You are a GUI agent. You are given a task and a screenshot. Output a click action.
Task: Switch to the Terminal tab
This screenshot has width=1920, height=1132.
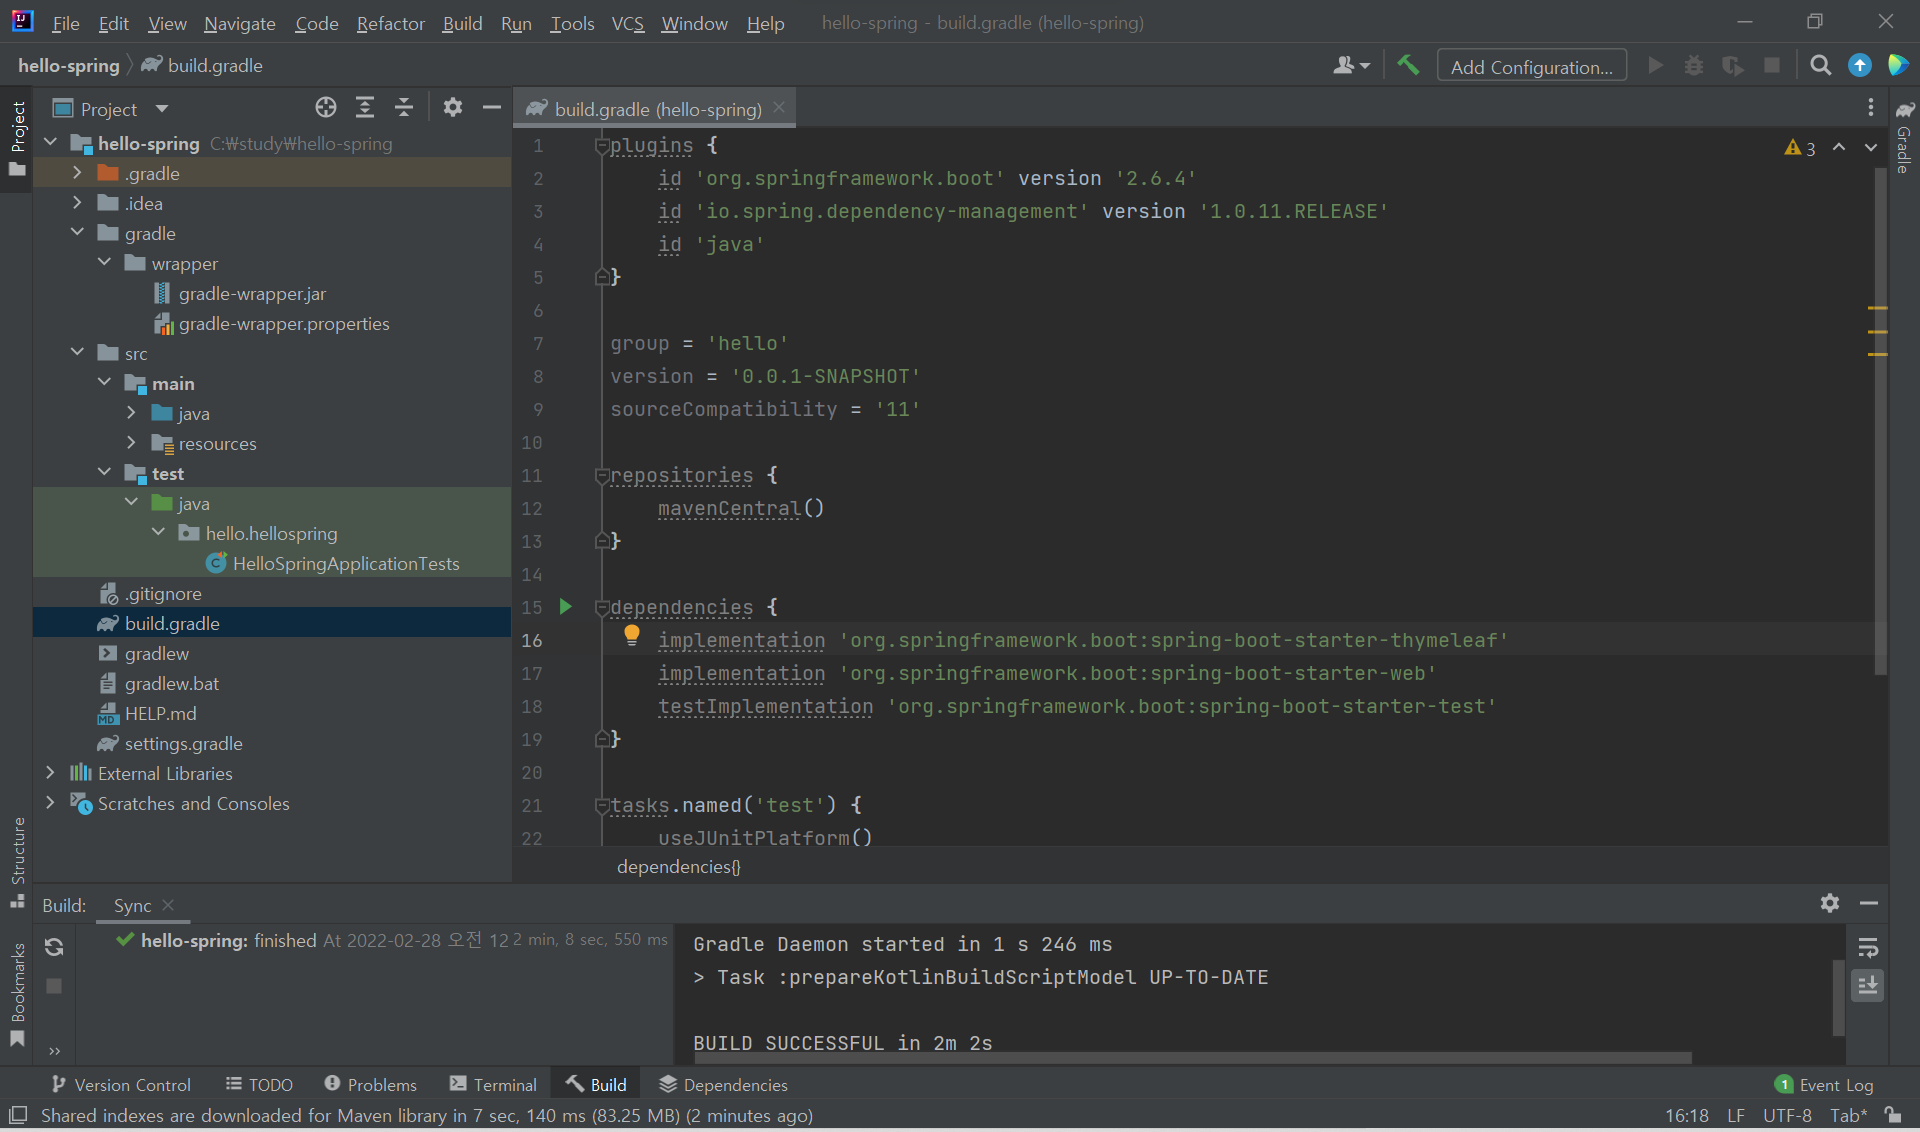point(494,1085)
